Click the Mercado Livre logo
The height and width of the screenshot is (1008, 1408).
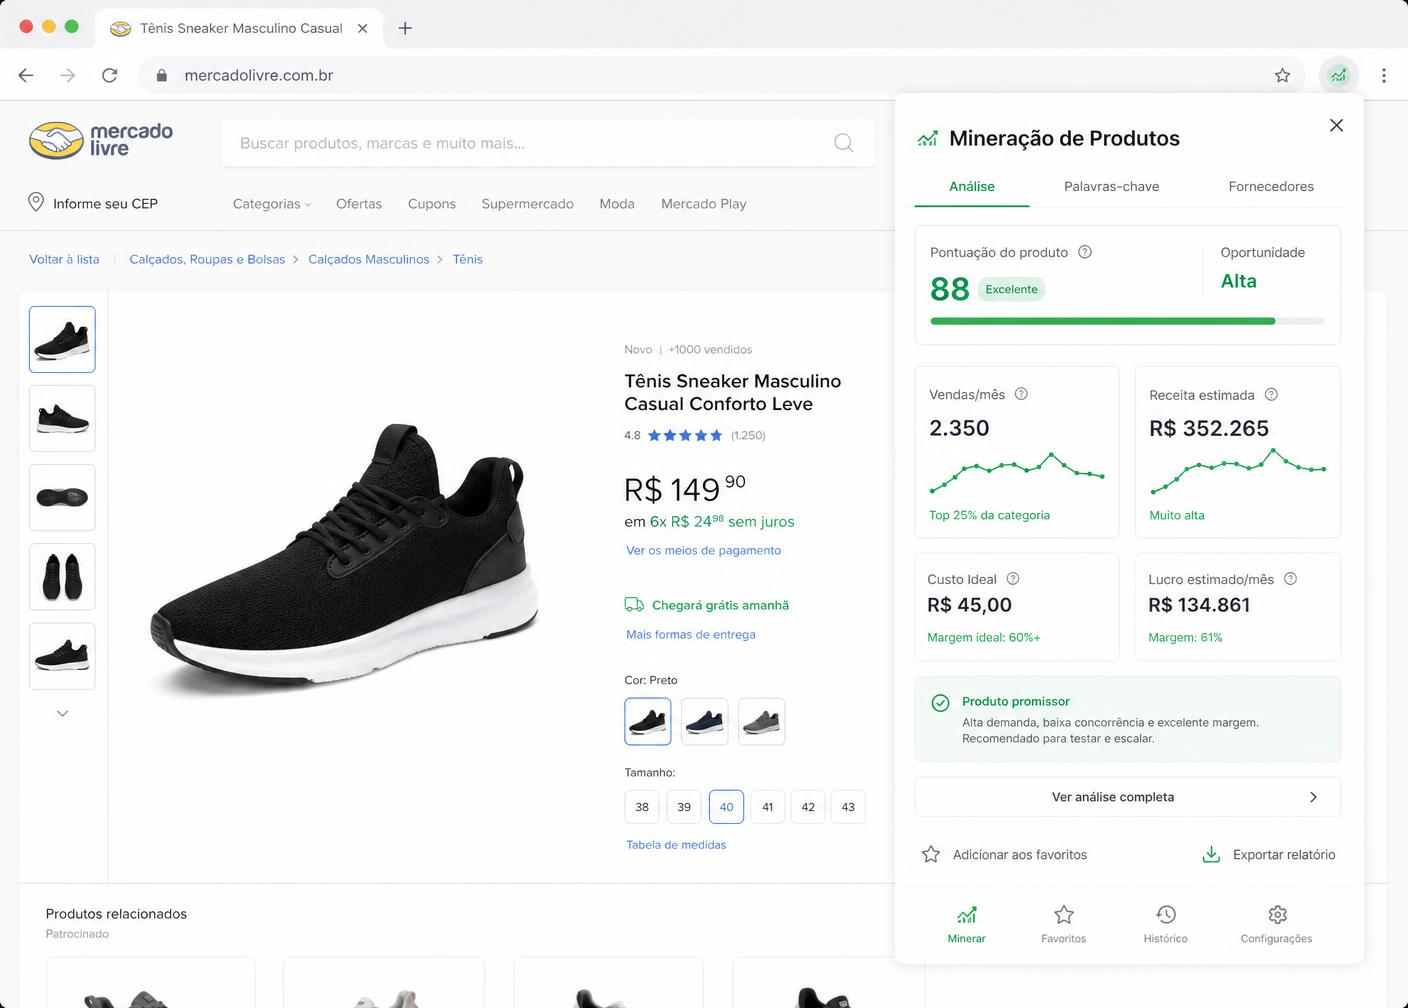tap(101, 140)
